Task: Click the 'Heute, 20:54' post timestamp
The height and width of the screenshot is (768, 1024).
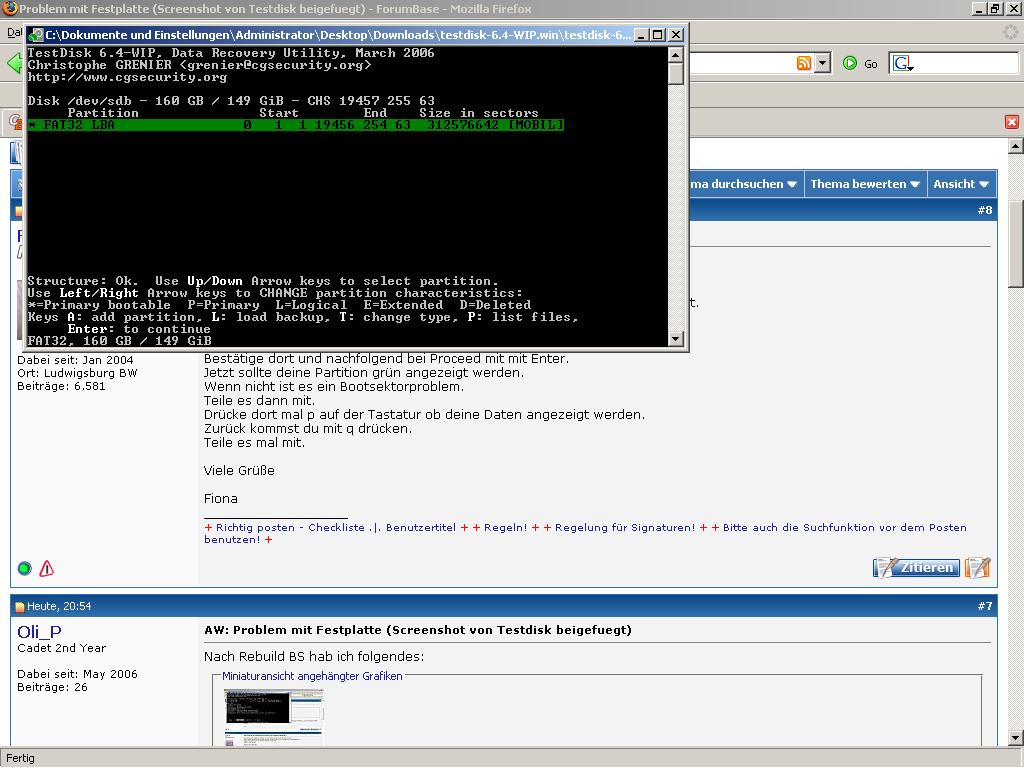Action: (59, 606)
